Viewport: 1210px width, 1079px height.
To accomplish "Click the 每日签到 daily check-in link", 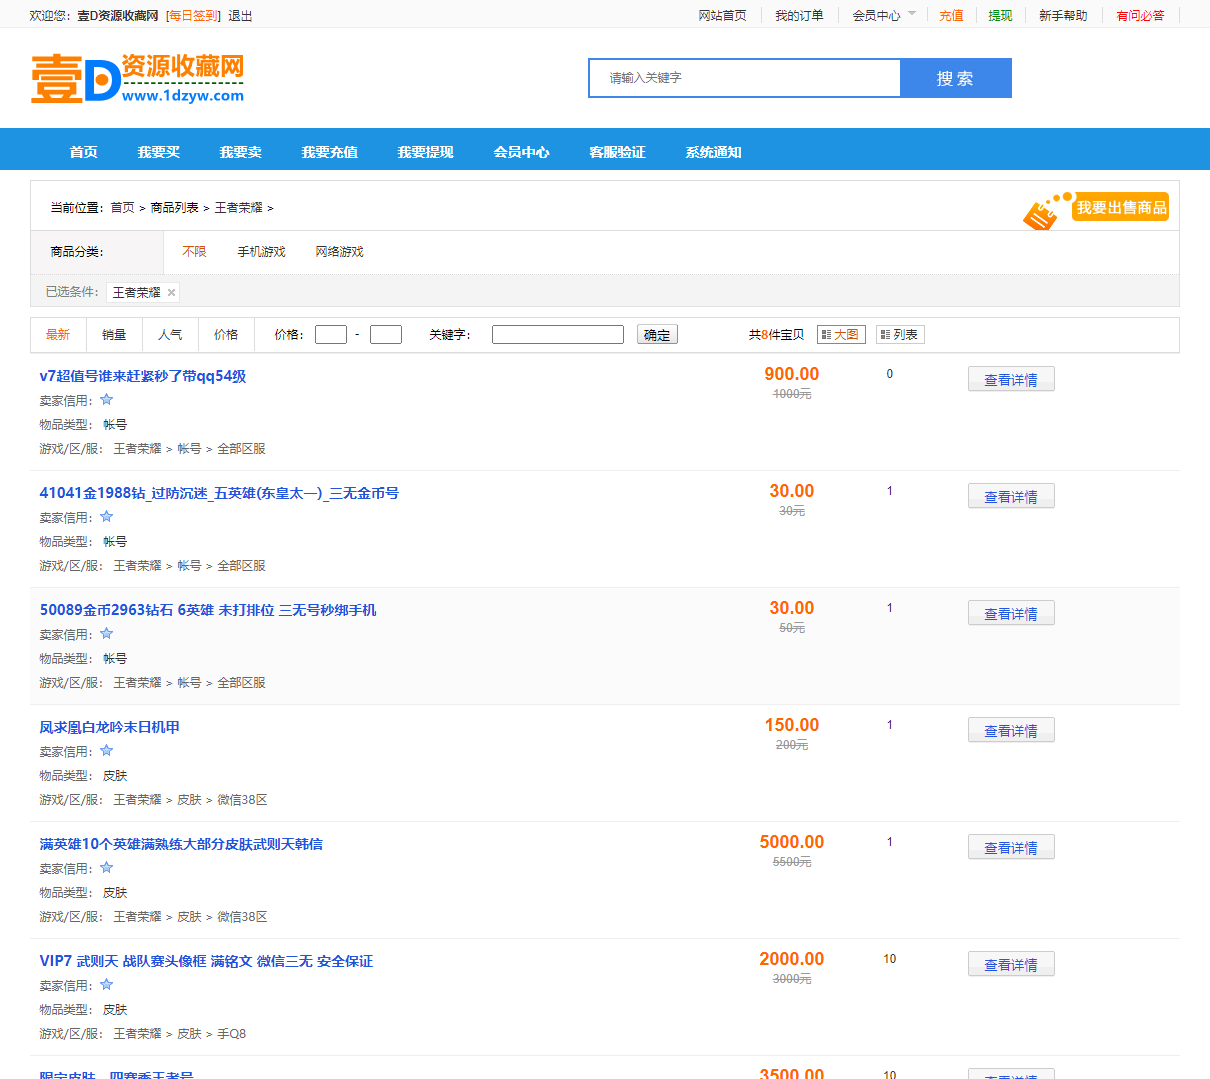I will [x=193, y=16].
